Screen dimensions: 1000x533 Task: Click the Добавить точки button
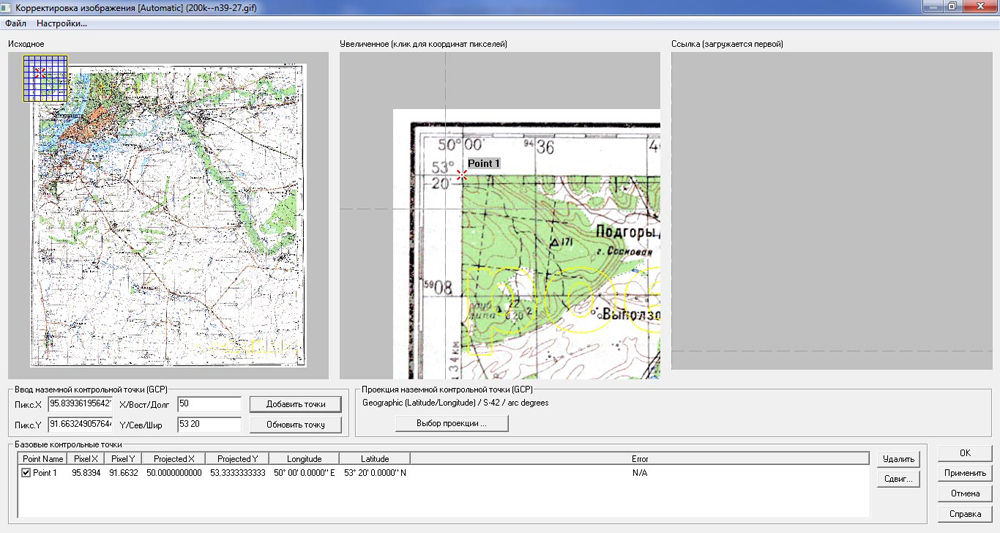[x=295, y=404]
